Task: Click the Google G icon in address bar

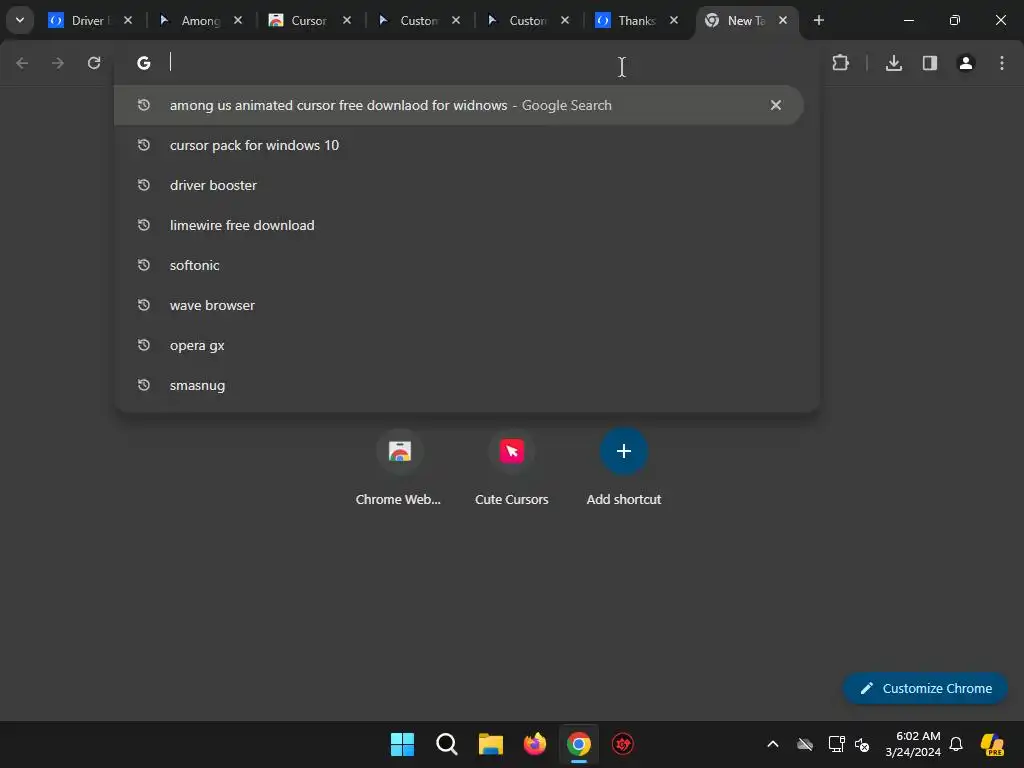Action: (144, 63)
